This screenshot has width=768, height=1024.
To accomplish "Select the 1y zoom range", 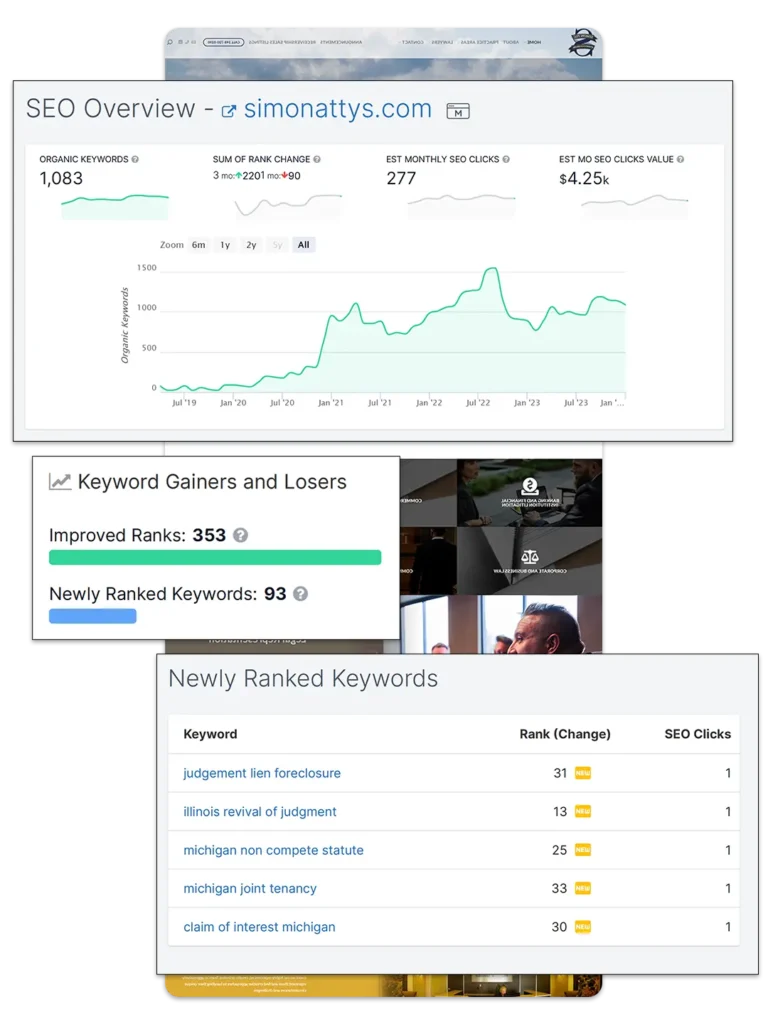I will point(225,245).
